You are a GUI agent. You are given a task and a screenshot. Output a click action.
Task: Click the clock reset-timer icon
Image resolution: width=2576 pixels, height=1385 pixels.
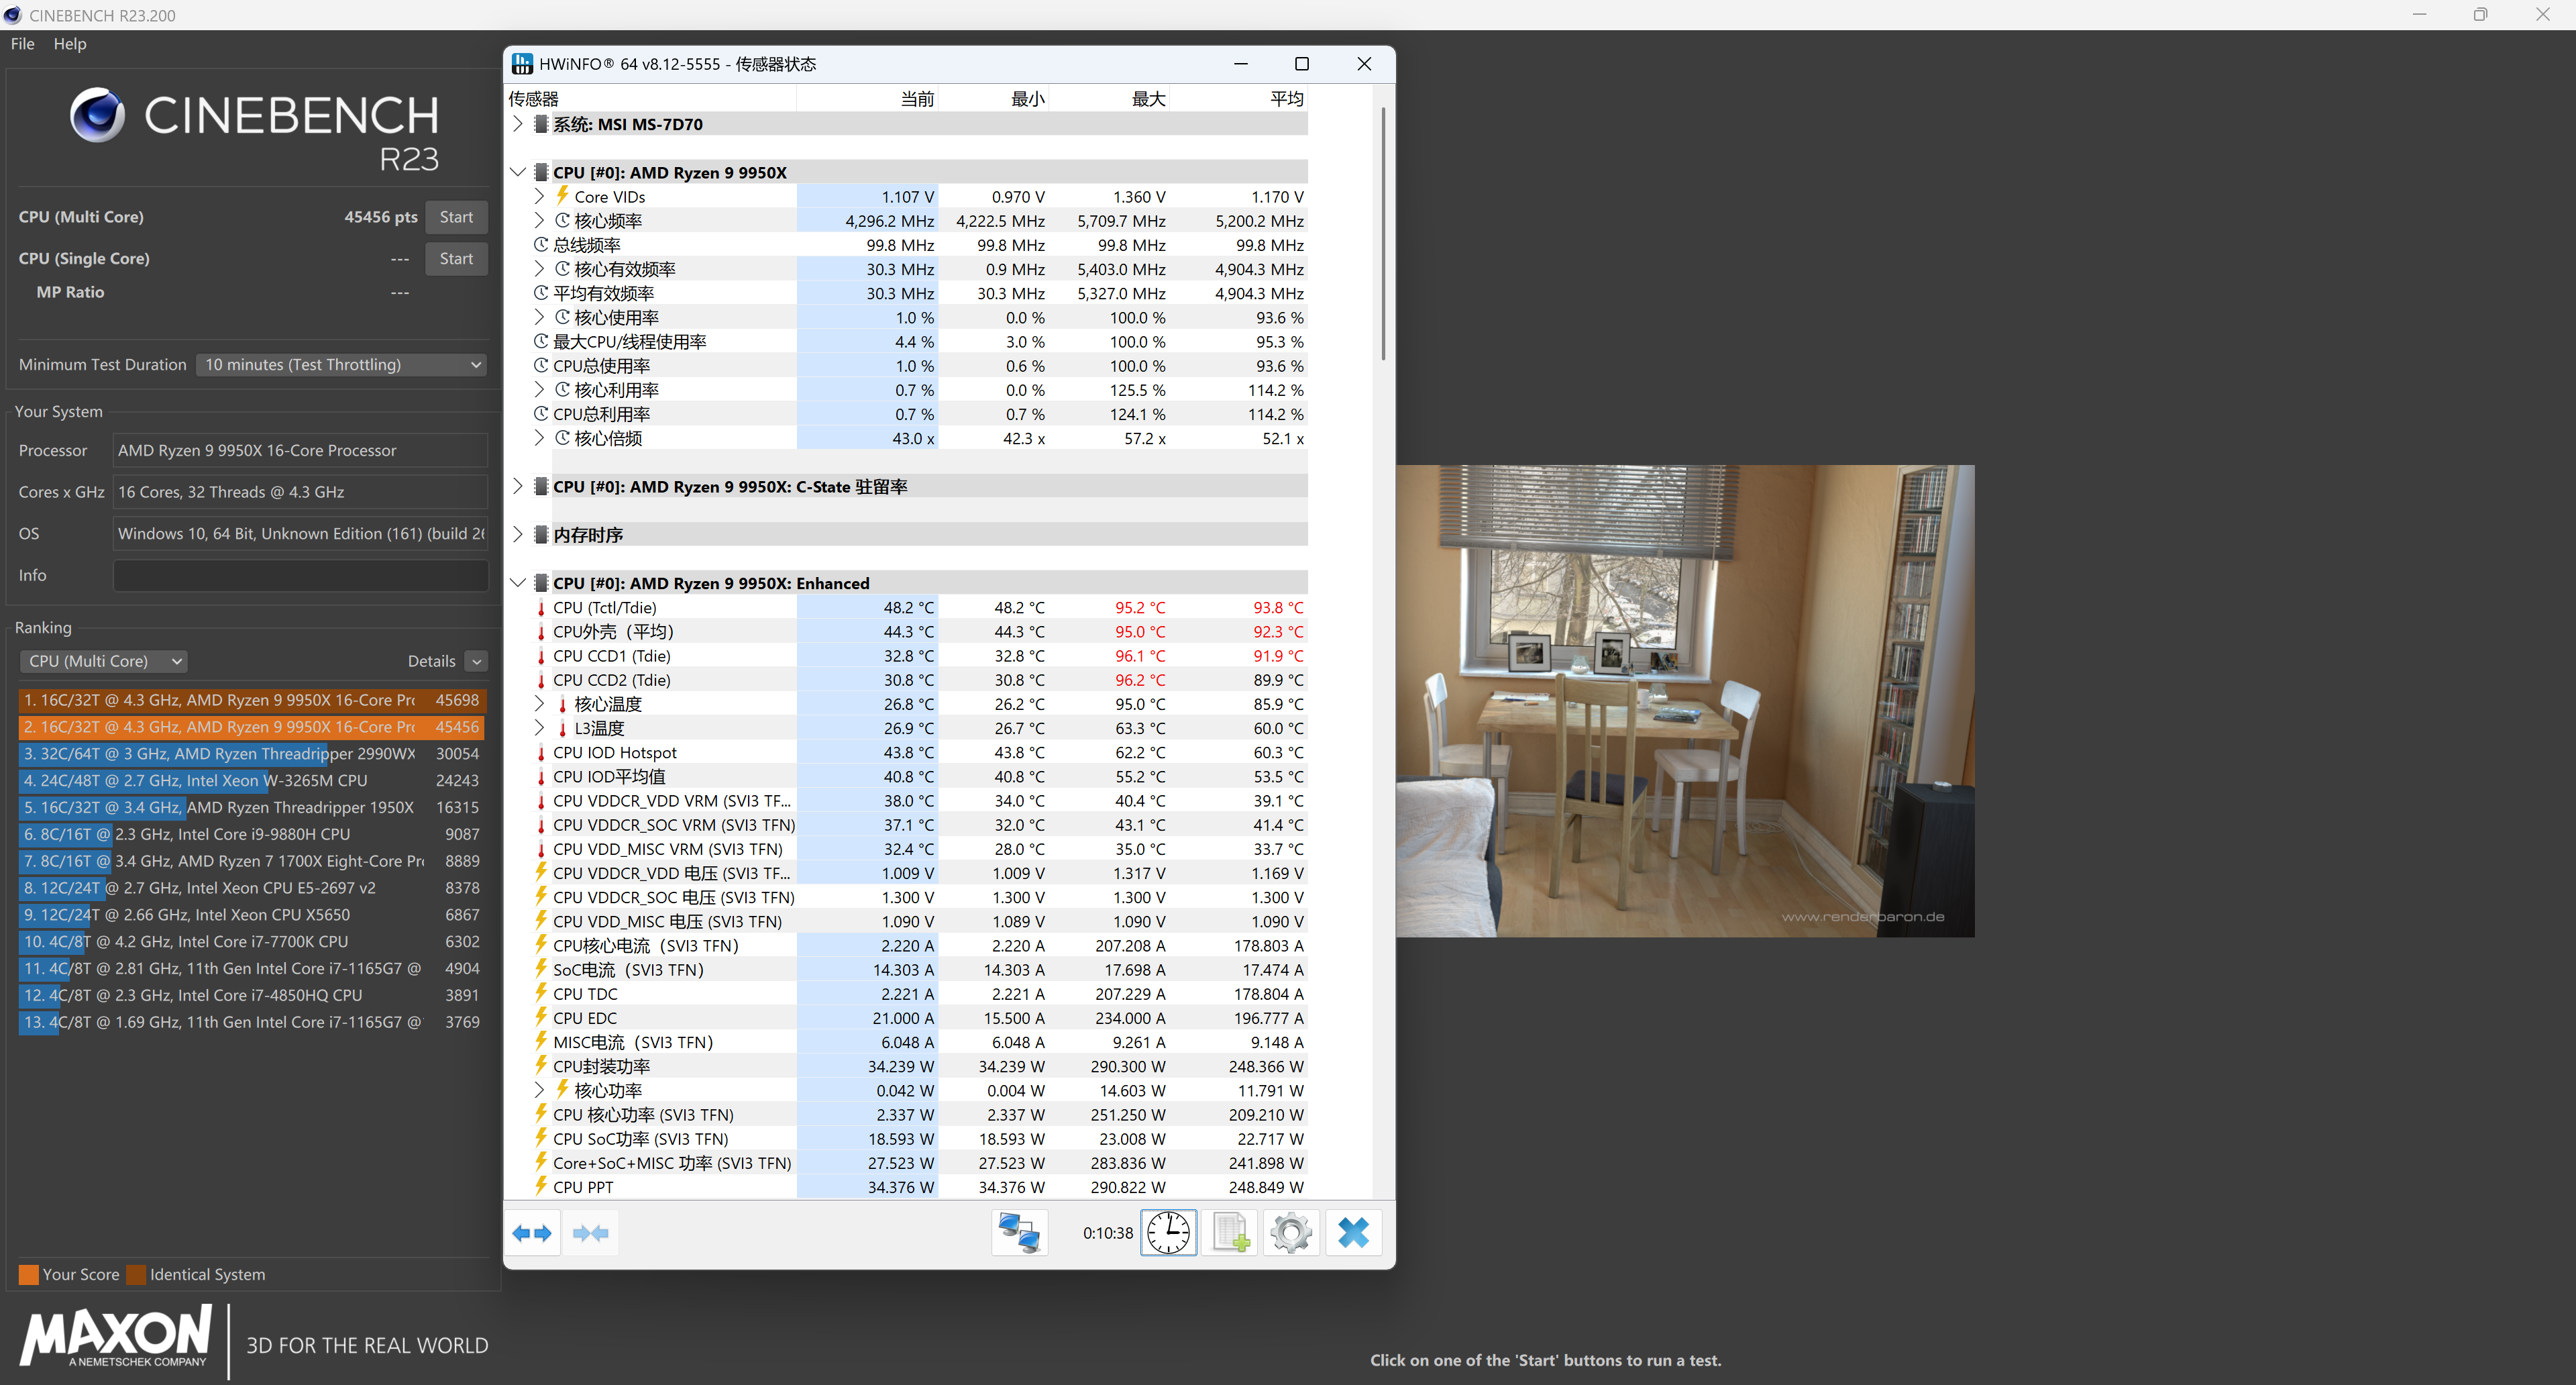(1168, 1233)
